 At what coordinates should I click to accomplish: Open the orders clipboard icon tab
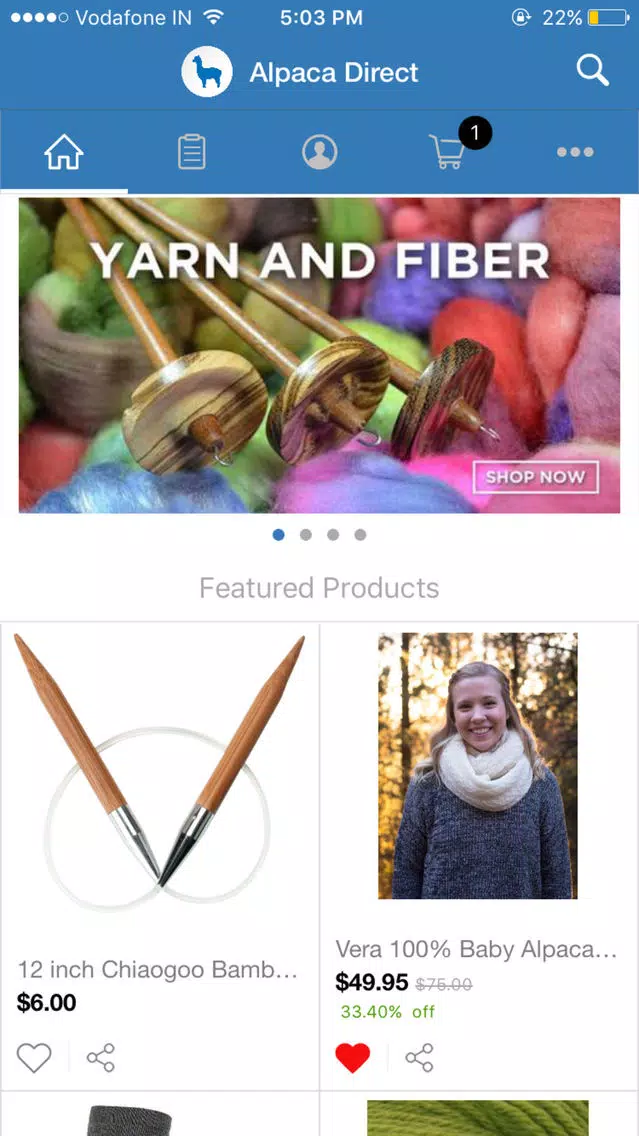(x=192, y=152)
